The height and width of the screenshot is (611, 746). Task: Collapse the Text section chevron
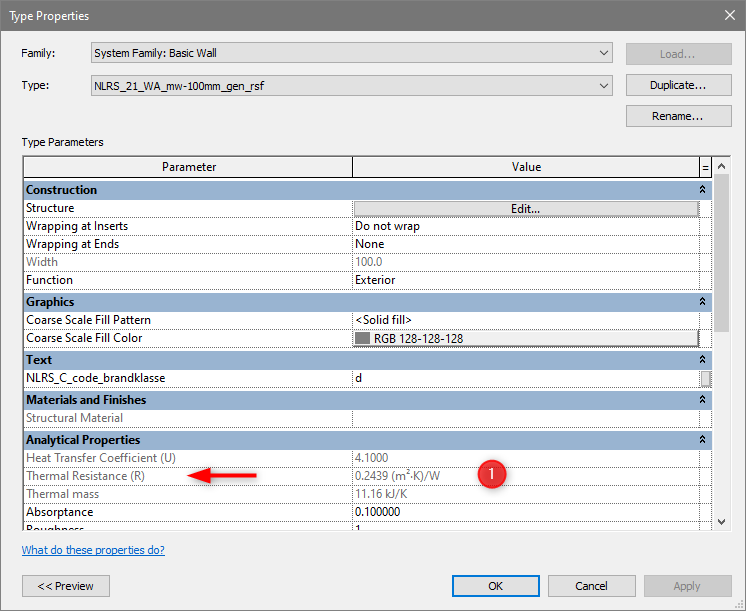coord(702,360)
